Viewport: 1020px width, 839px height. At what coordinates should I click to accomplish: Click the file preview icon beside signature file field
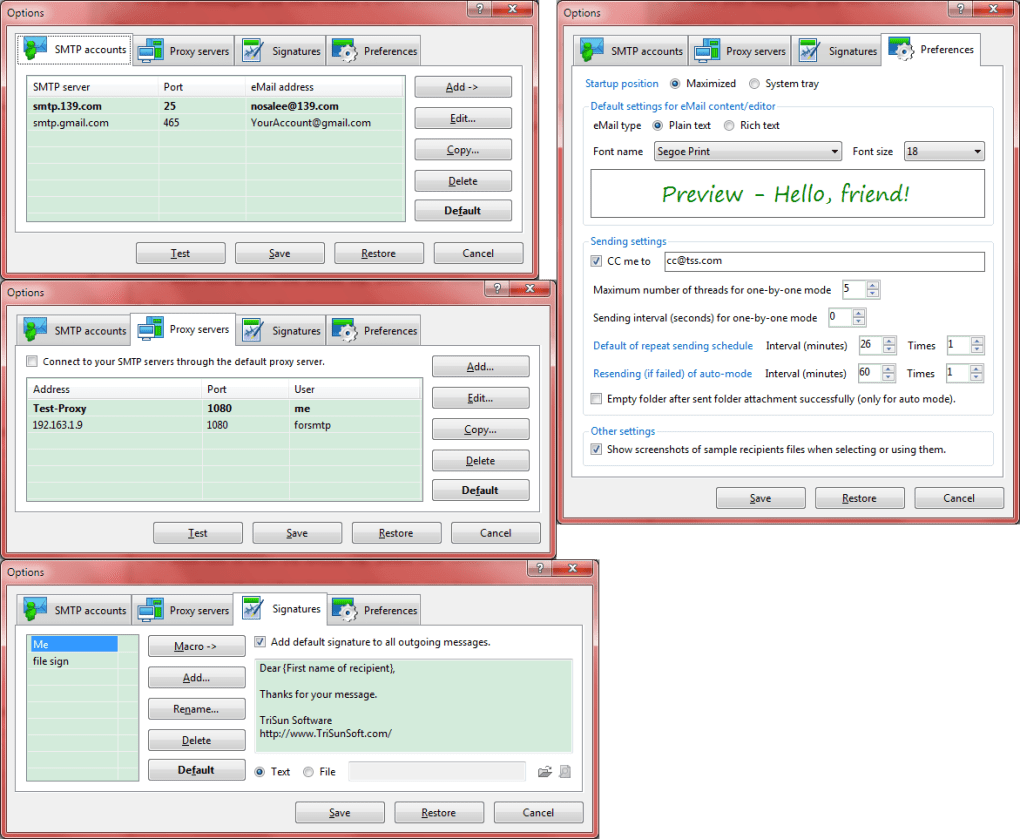click(563, 771)
